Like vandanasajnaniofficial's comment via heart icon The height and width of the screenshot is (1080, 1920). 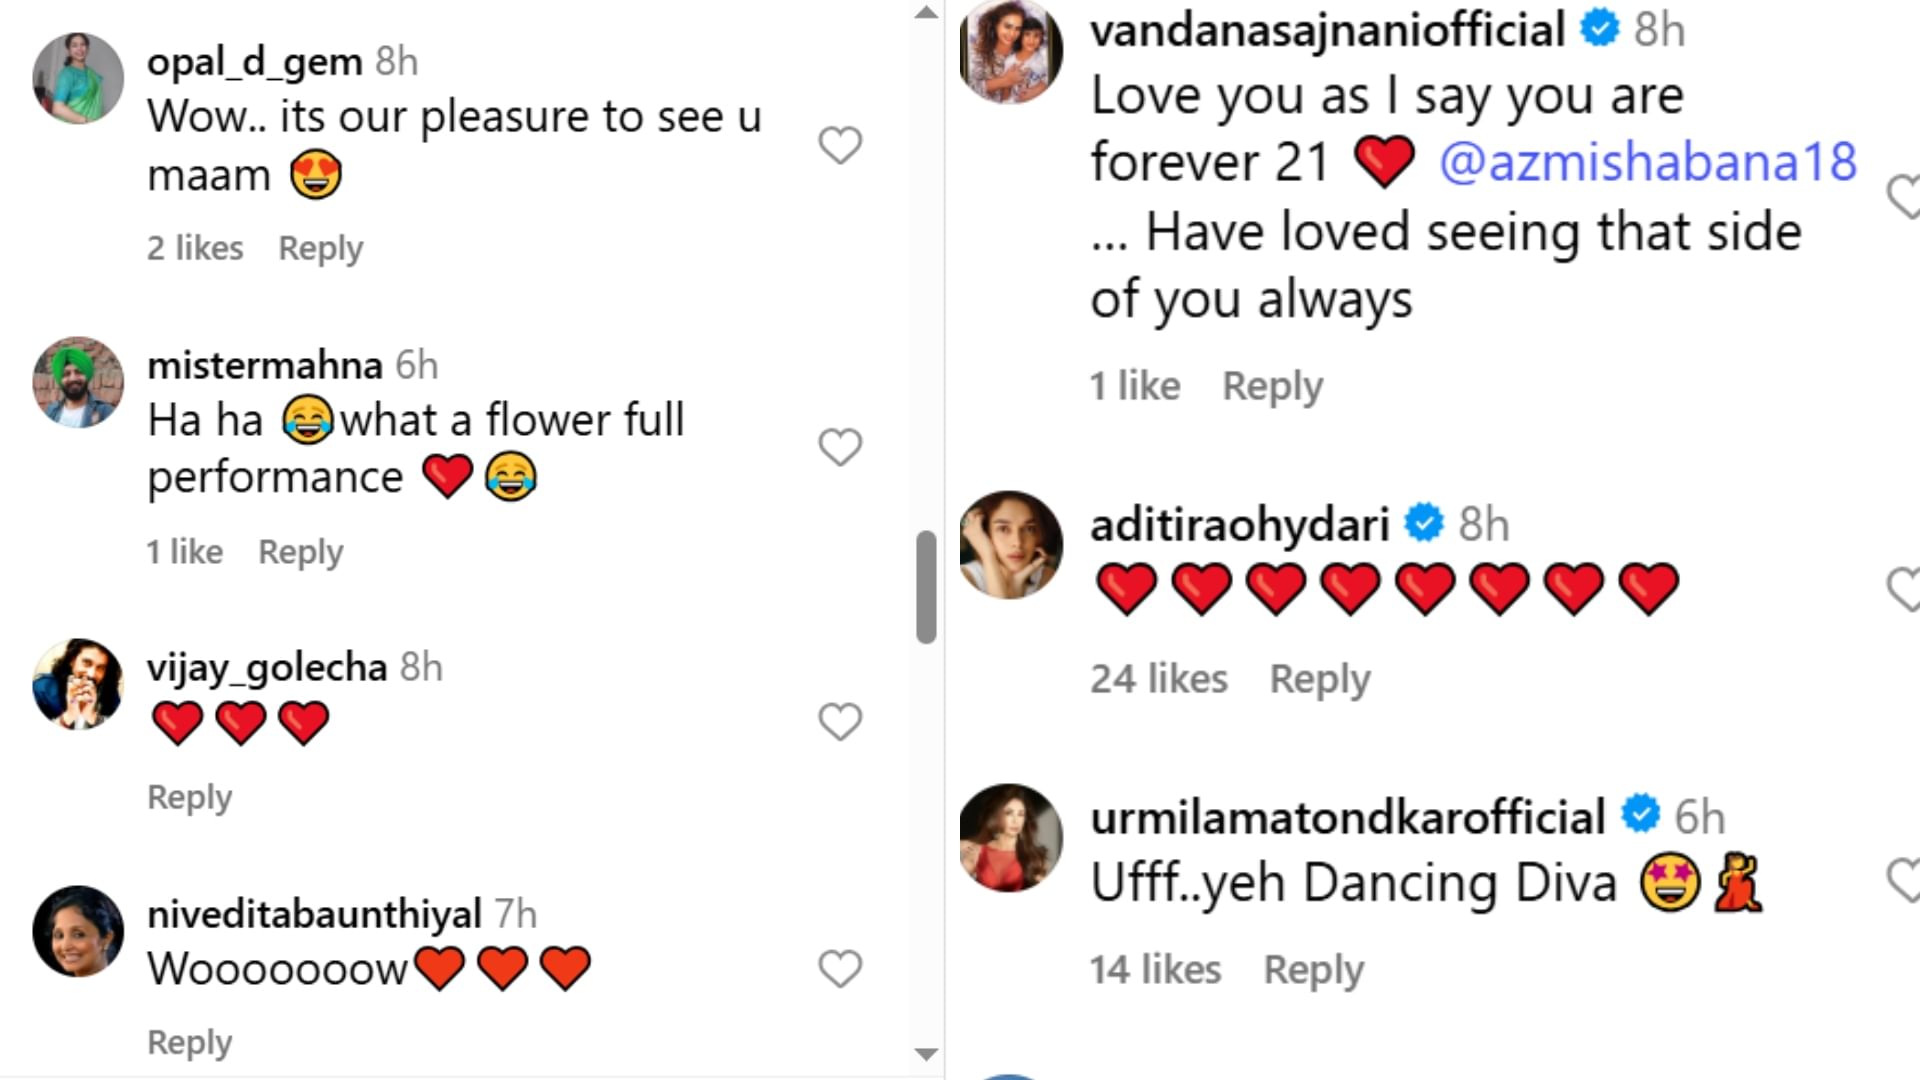(1904, 196)
